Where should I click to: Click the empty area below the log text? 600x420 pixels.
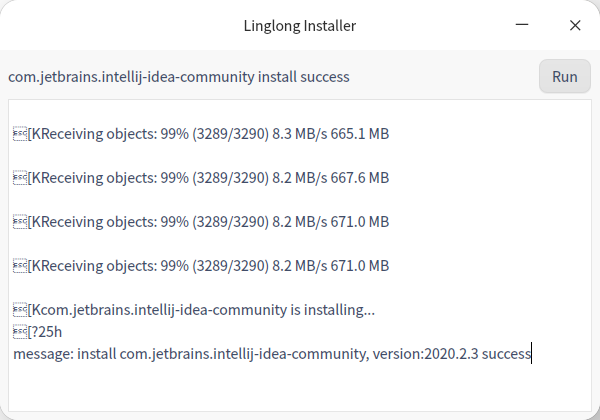point(300,390)
